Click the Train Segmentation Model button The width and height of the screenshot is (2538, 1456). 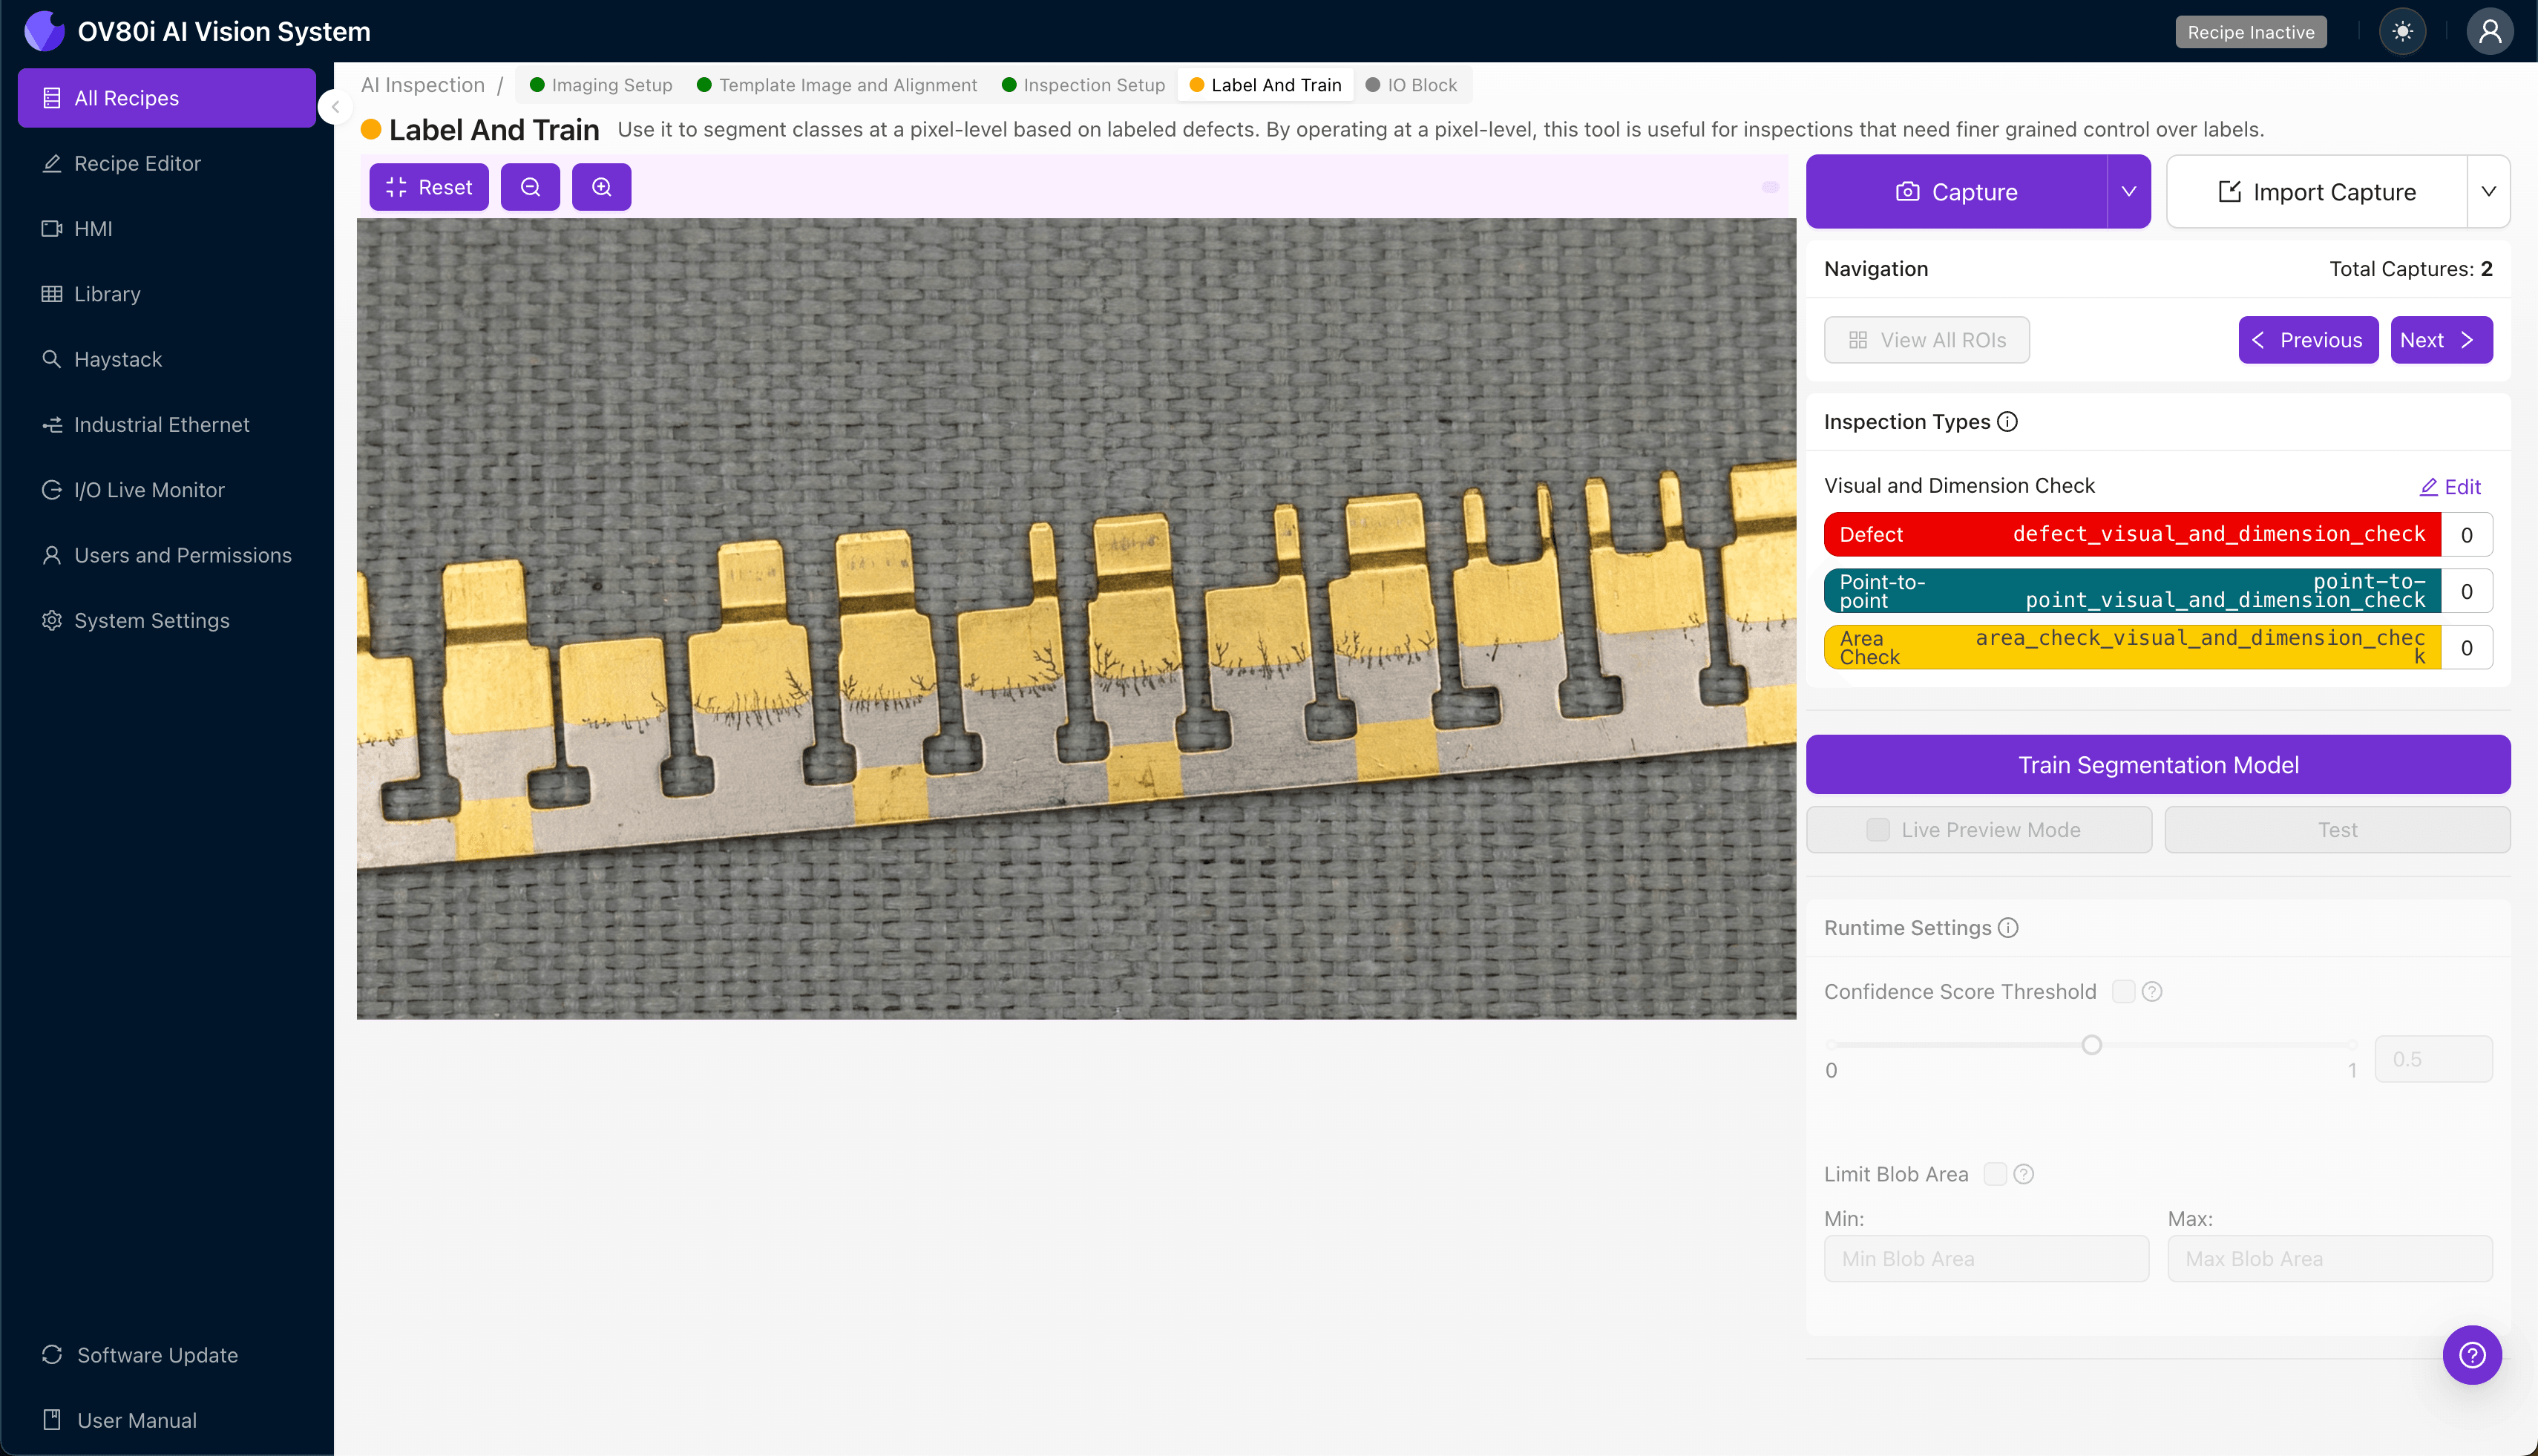point(2157,764)
